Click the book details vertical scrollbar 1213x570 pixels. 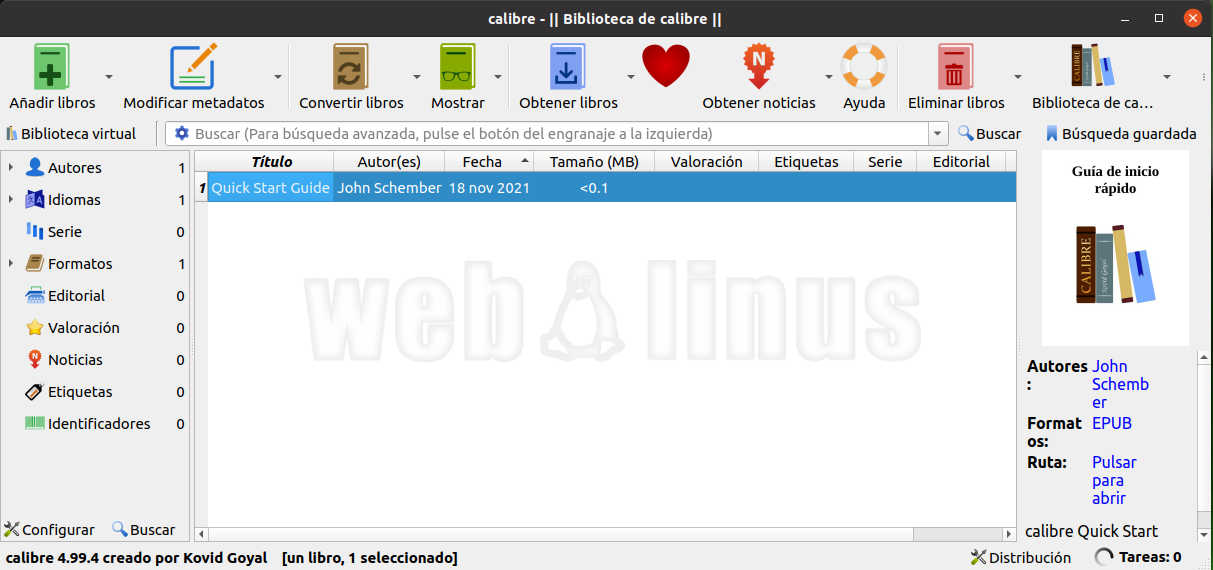click(1204, 445)
